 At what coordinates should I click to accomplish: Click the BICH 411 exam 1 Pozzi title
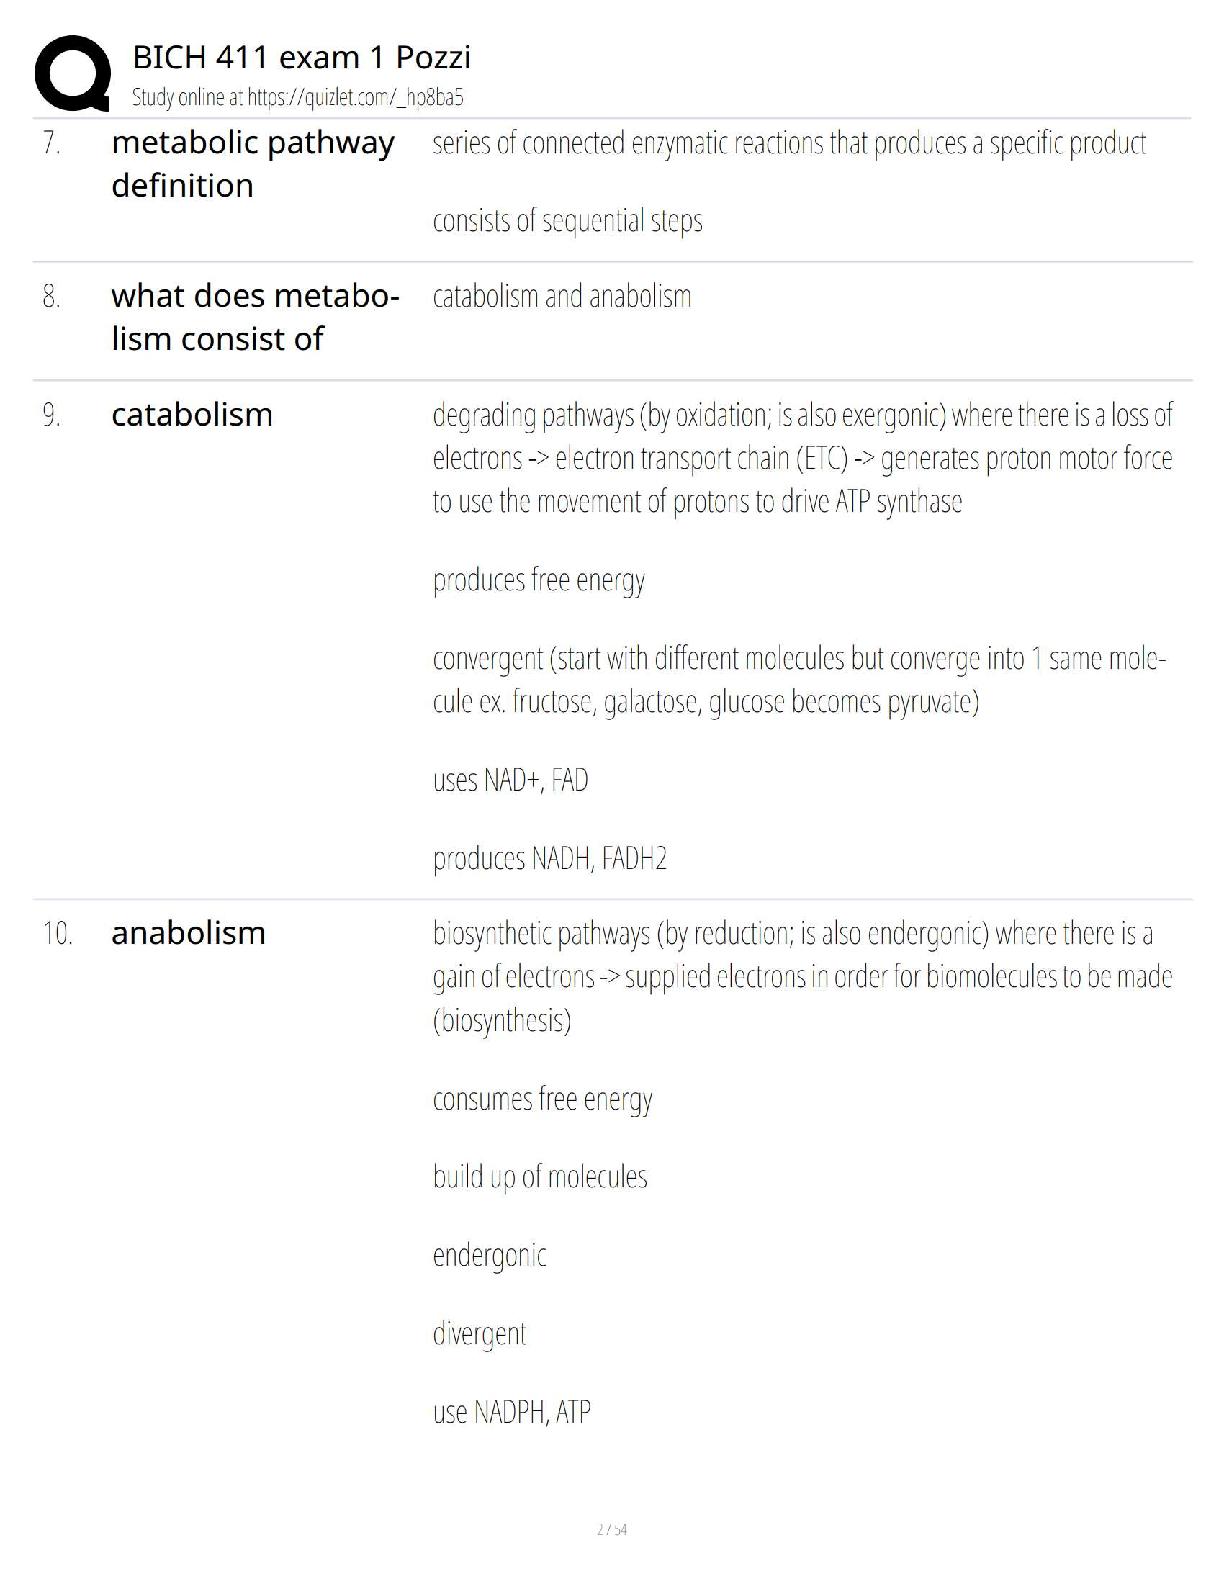301,57
